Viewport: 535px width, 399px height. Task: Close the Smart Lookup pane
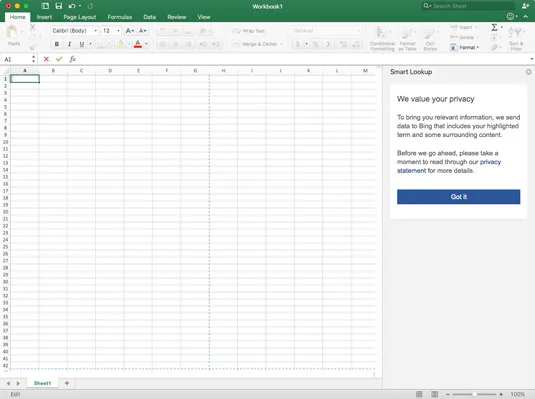coord(529,72)
